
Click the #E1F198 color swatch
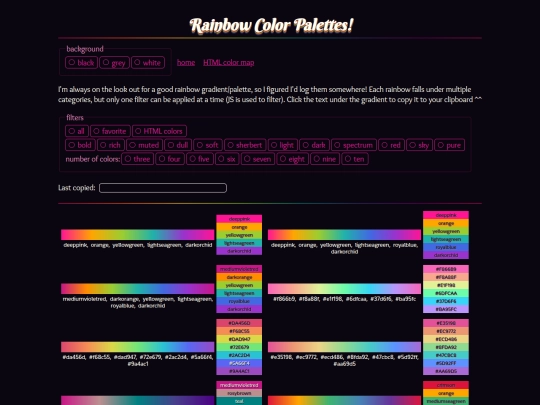click(x=446, y=285)
